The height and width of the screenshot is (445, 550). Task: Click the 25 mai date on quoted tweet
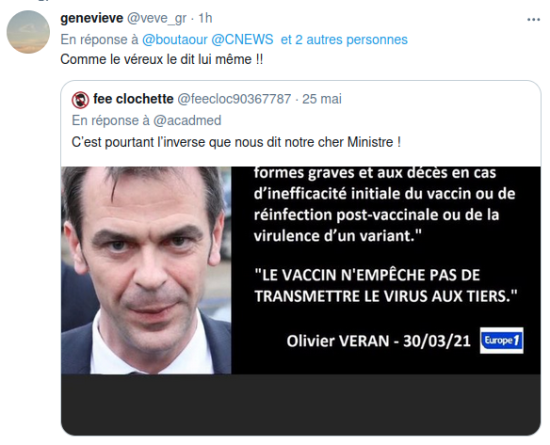(x=322, y=99)
